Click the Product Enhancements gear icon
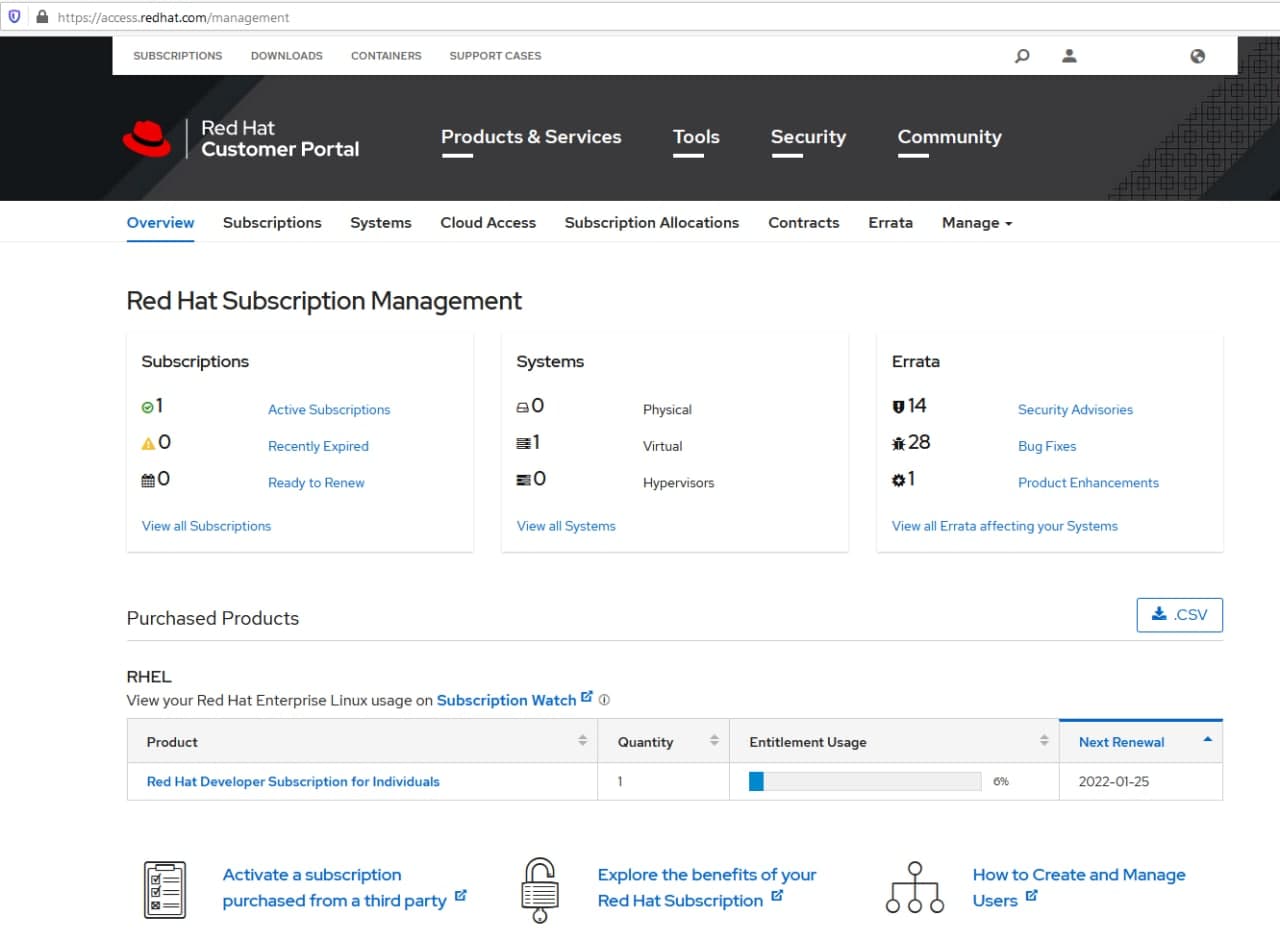Viewport: 1280px width, 940px height. [x=898, y=480]
